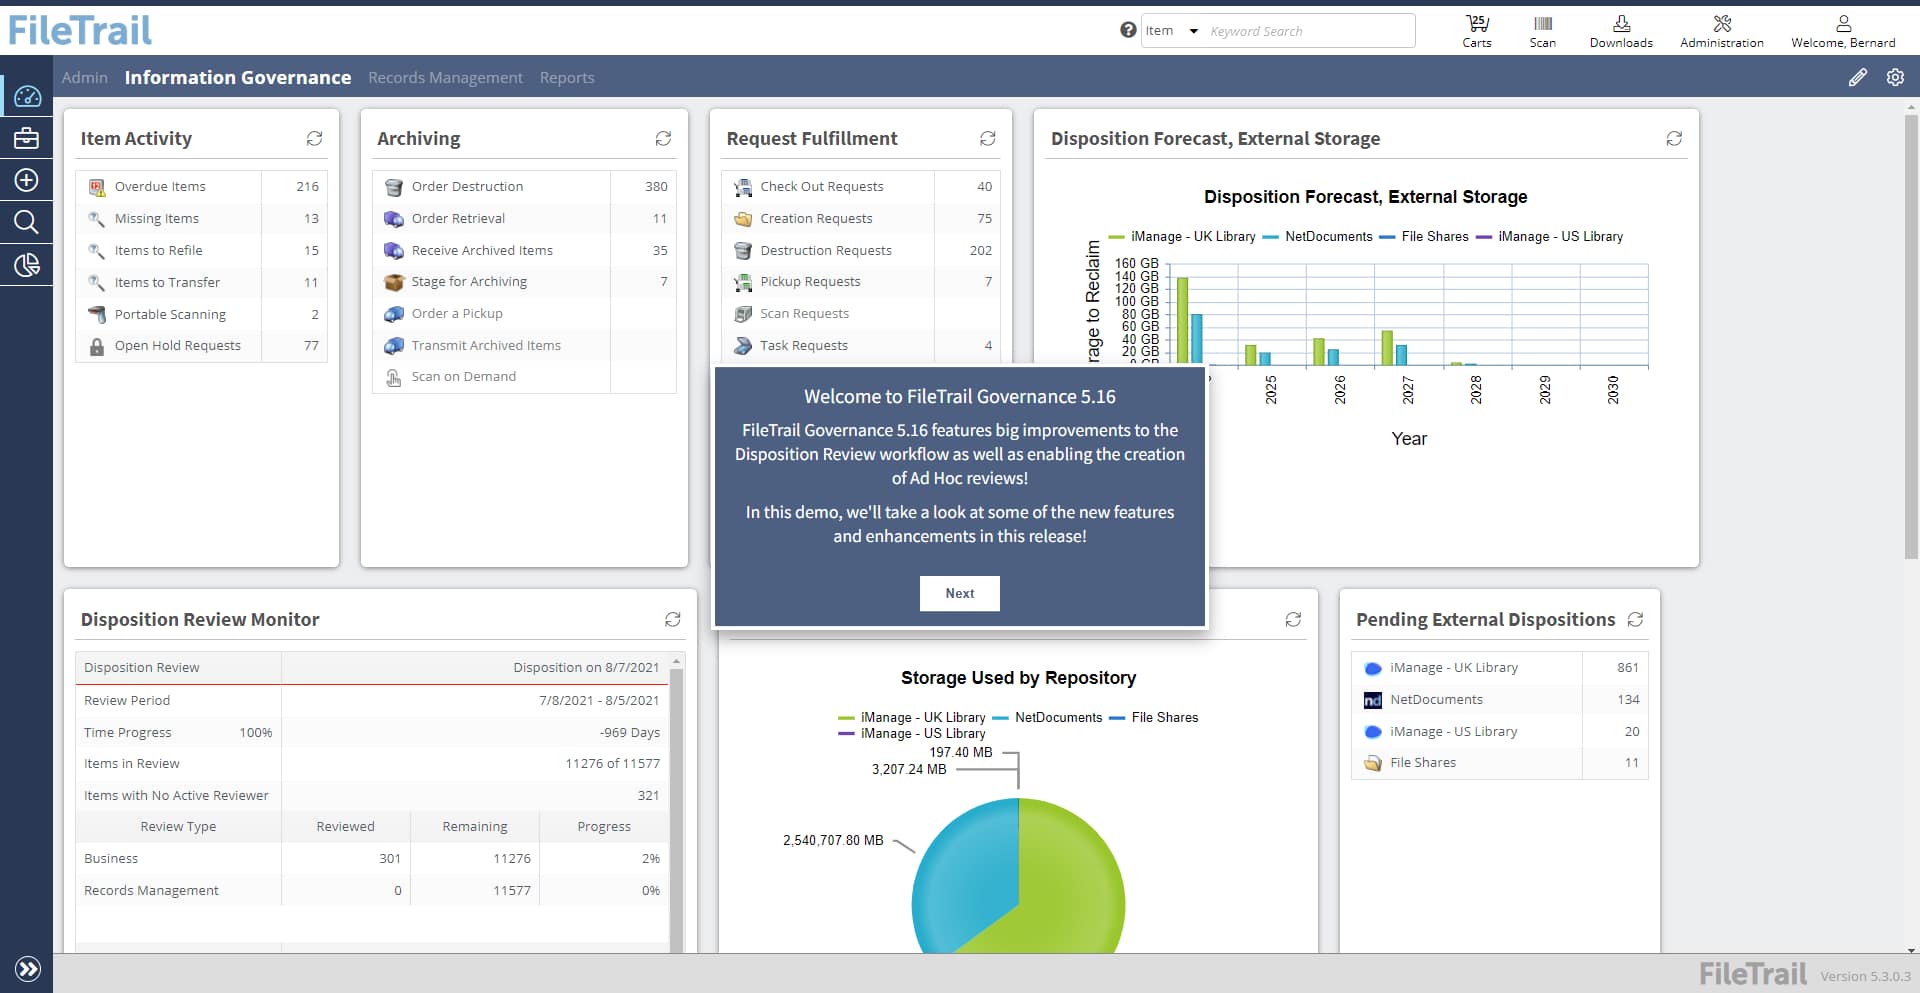Open iManage - UK Library pending dispositions
This screenshot has width=1920, height=993.
tap(1453, 667)
